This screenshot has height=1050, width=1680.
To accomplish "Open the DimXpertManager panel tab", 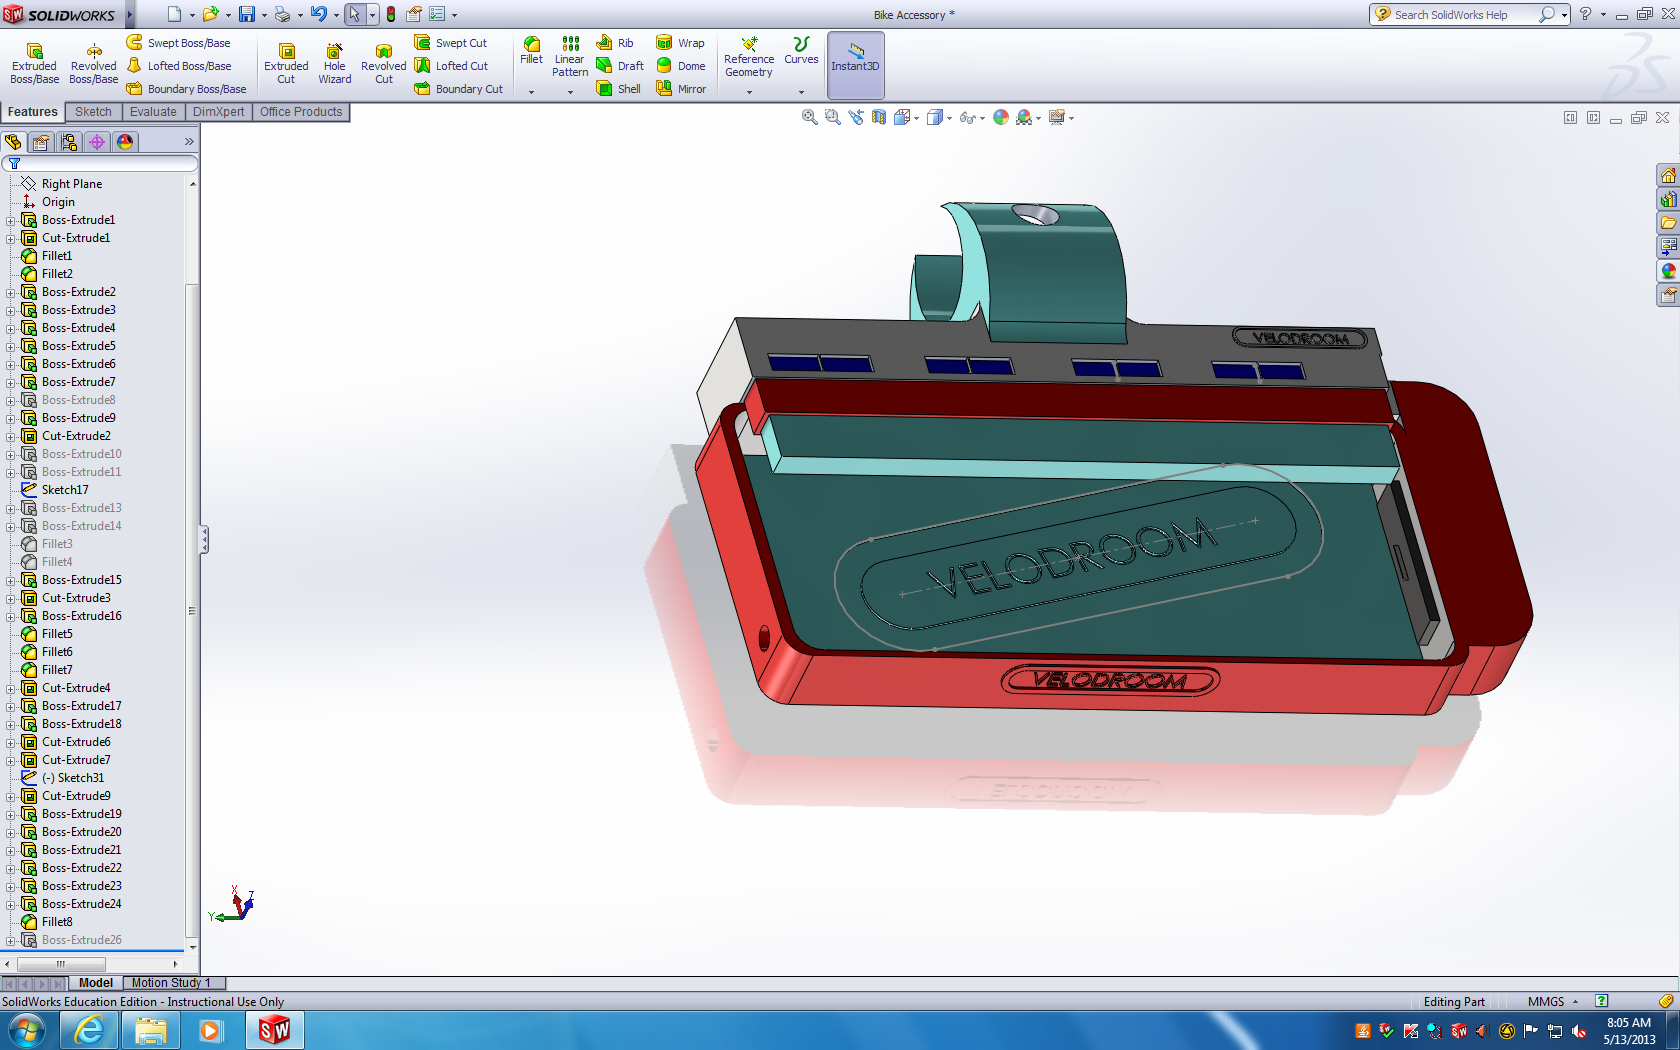I will tap(97, 142).
